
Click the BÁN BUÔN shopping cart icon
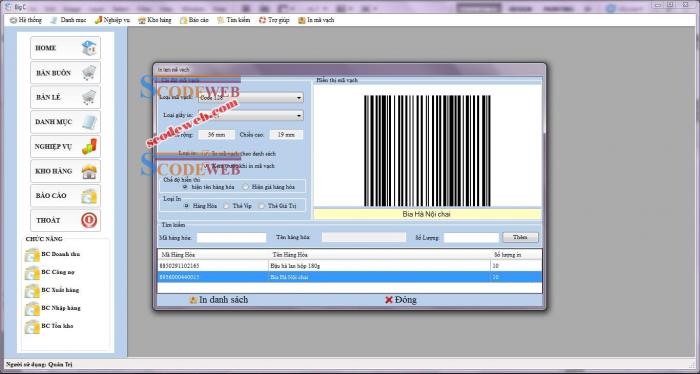pos(89,72)
